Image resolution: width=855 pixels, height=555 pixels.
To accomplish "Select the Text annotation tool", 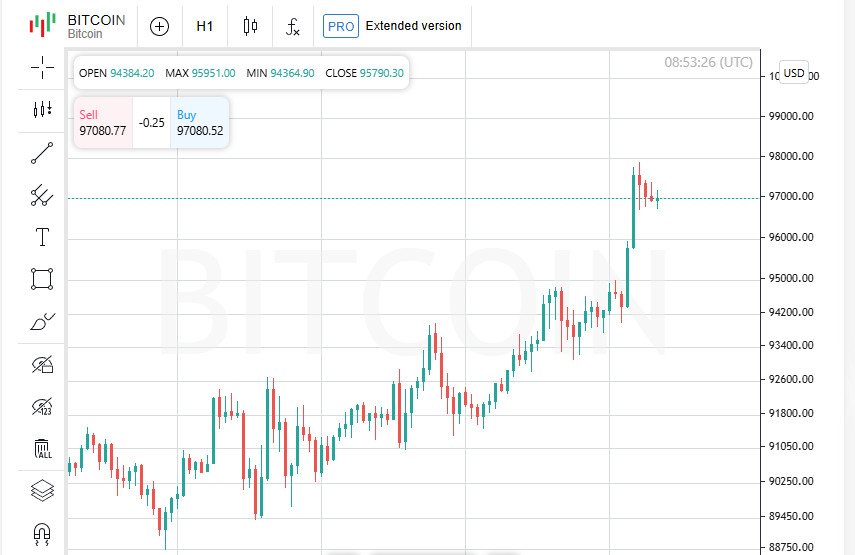I will pyautogui.click(x=42, y=237).
